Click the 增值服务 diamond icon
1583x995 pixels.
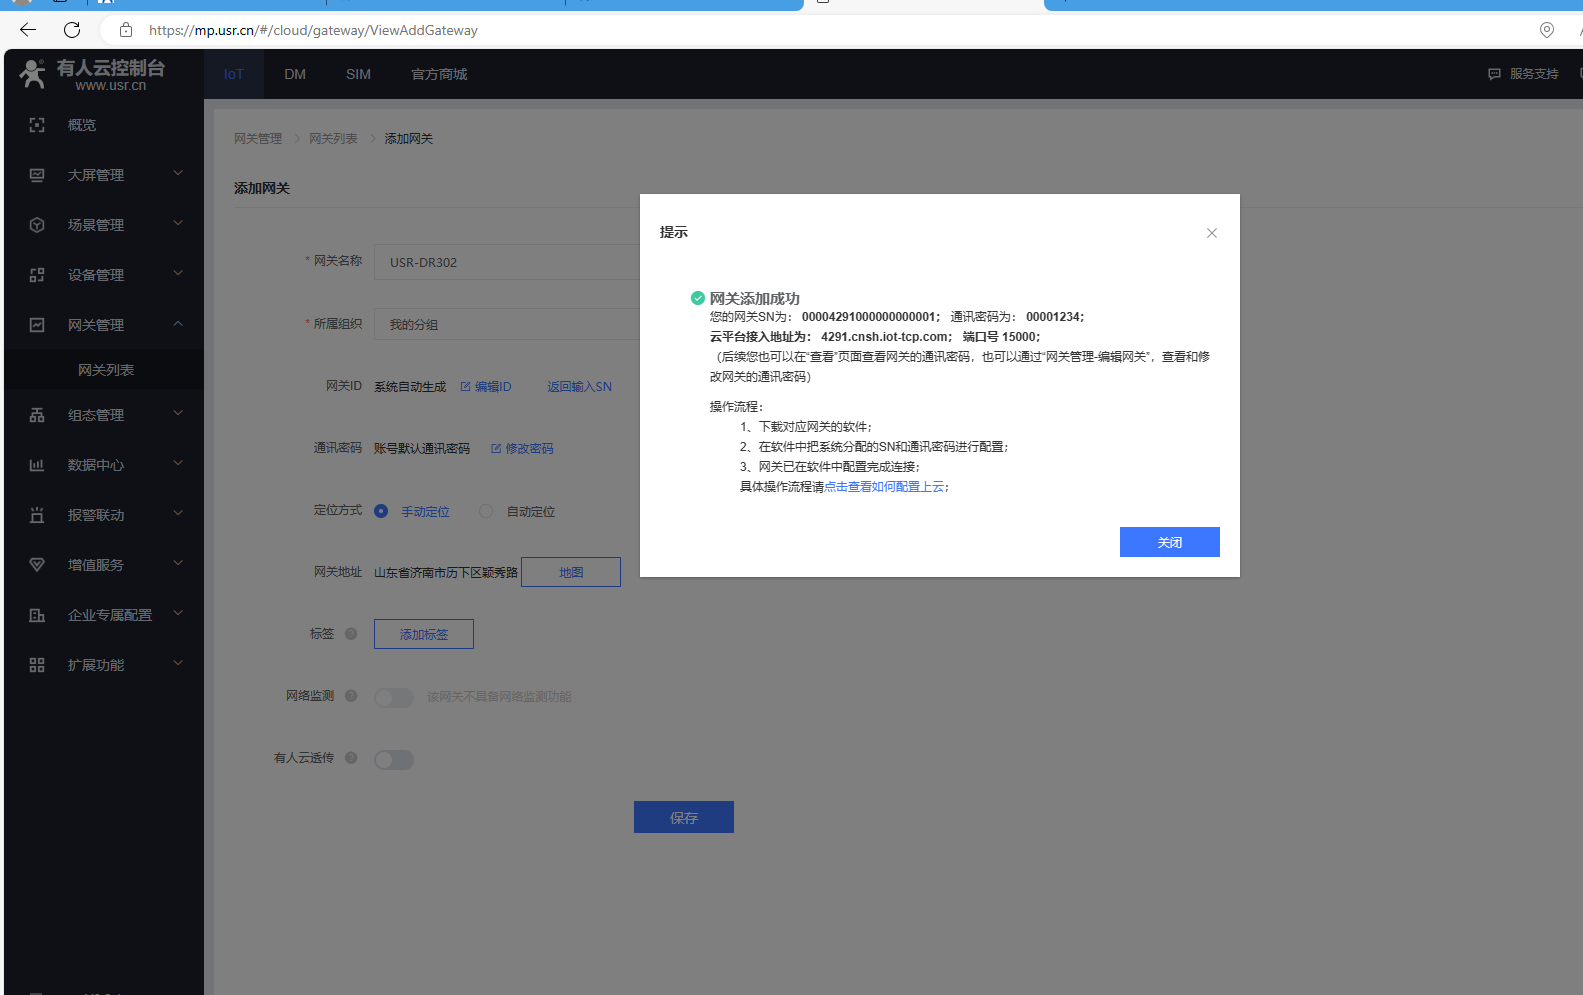pos(37,565)
